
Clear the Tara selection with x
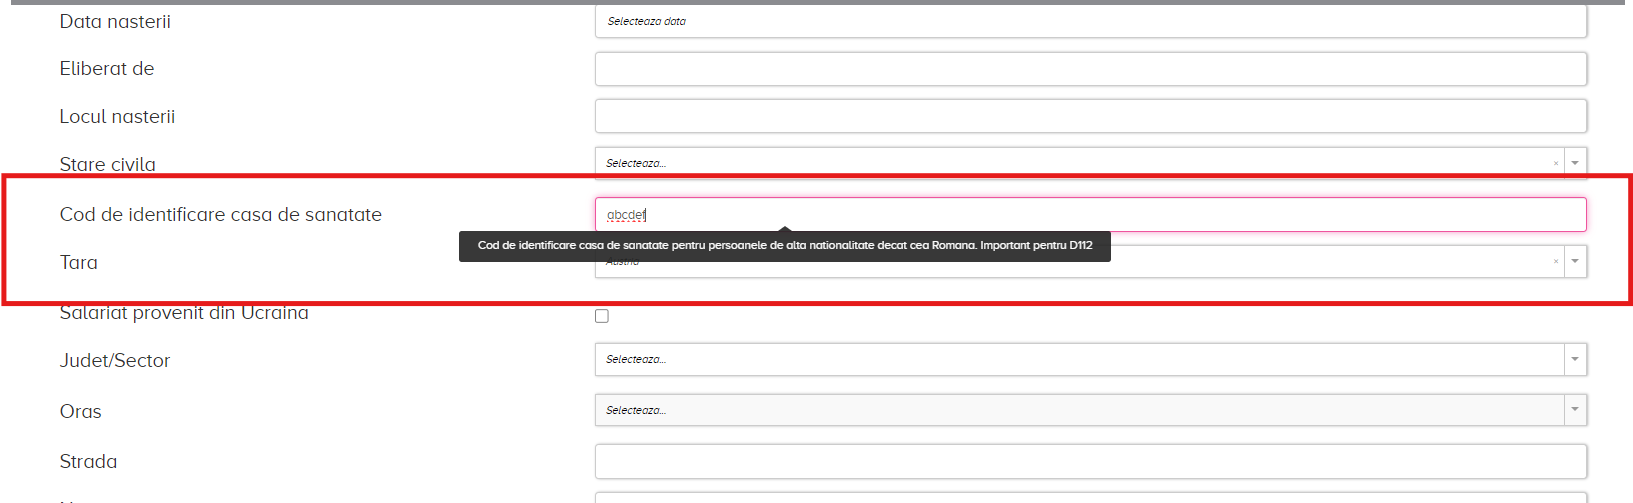click(1556, 262)
